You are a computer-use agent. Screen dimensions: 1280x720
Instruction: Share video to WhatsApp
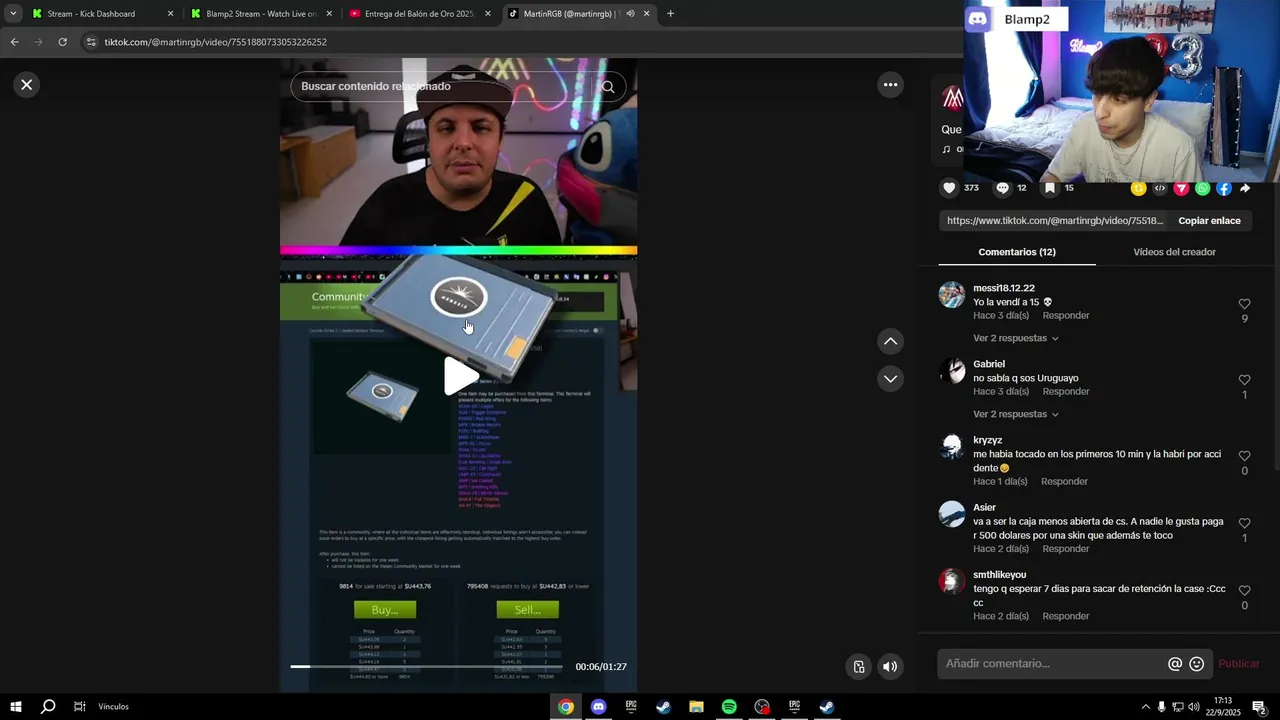[1202, 188]
